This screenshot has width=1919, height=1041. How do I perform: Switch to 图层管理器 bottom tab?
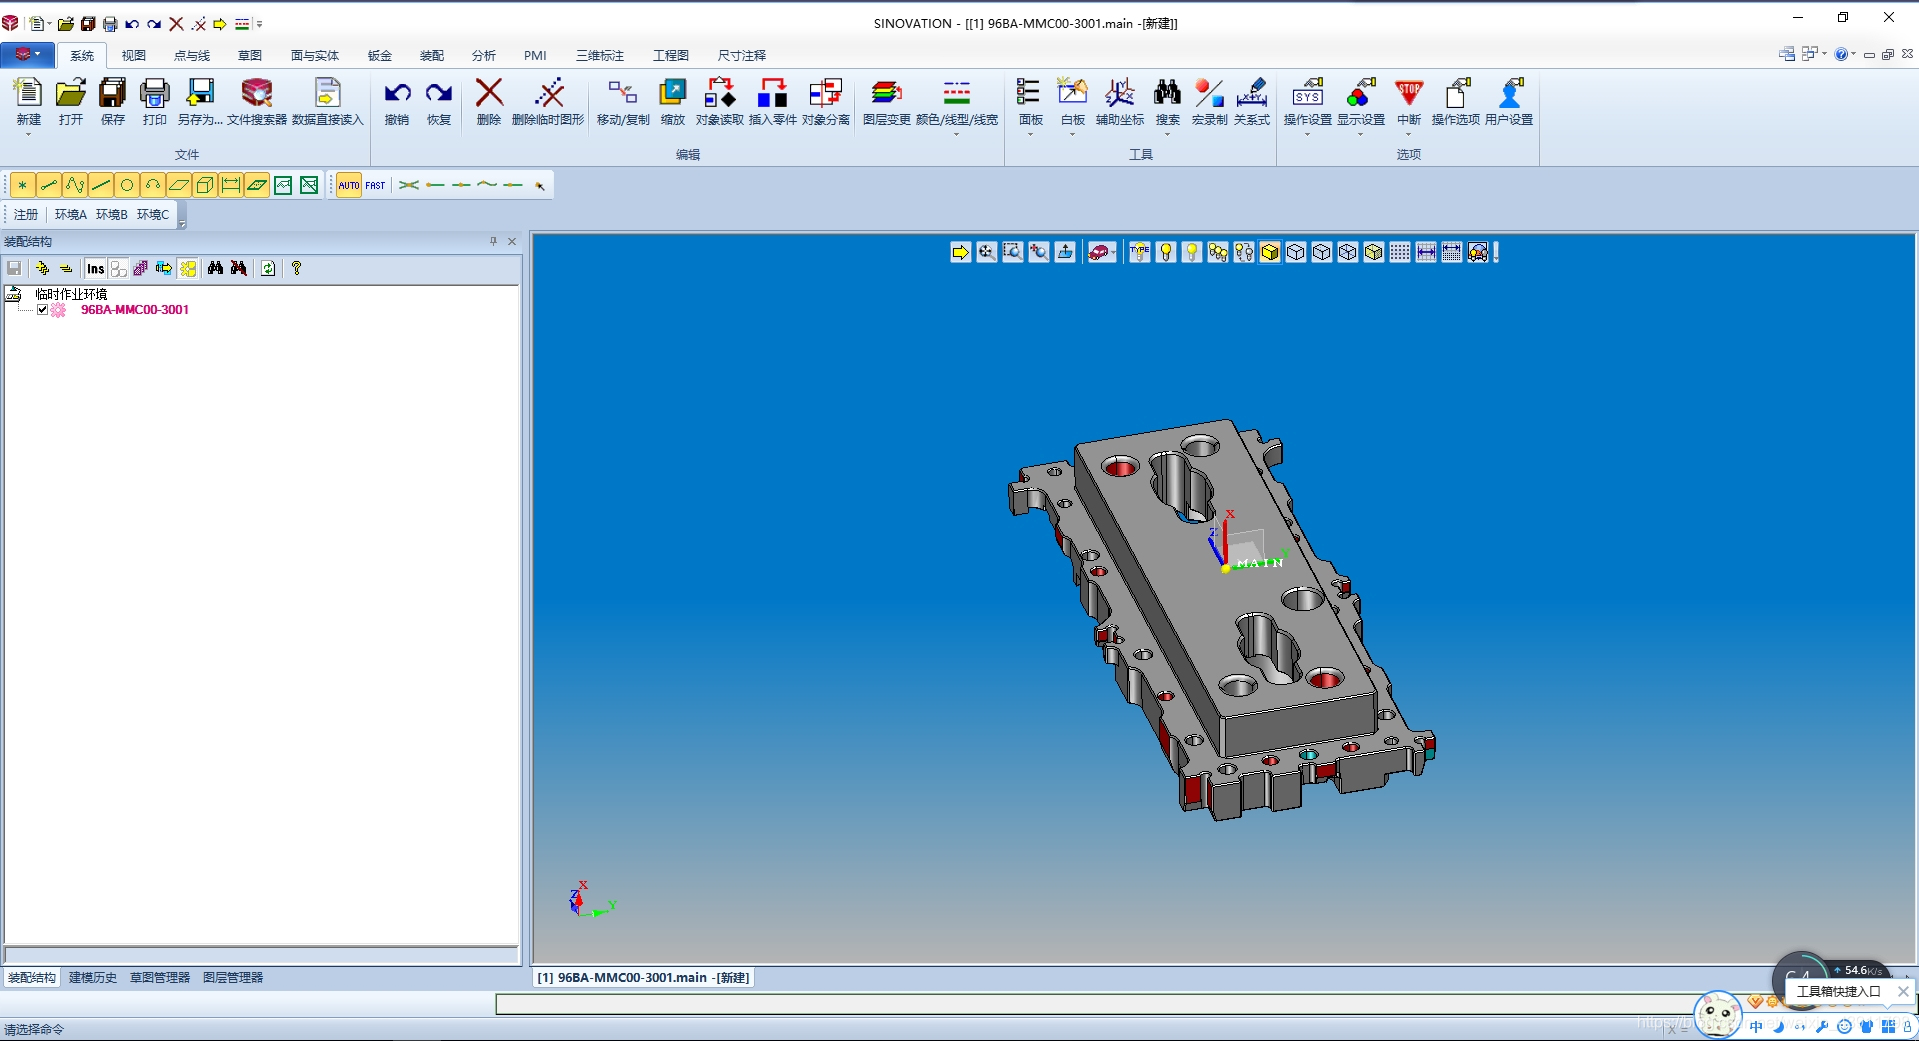point(233,977)
